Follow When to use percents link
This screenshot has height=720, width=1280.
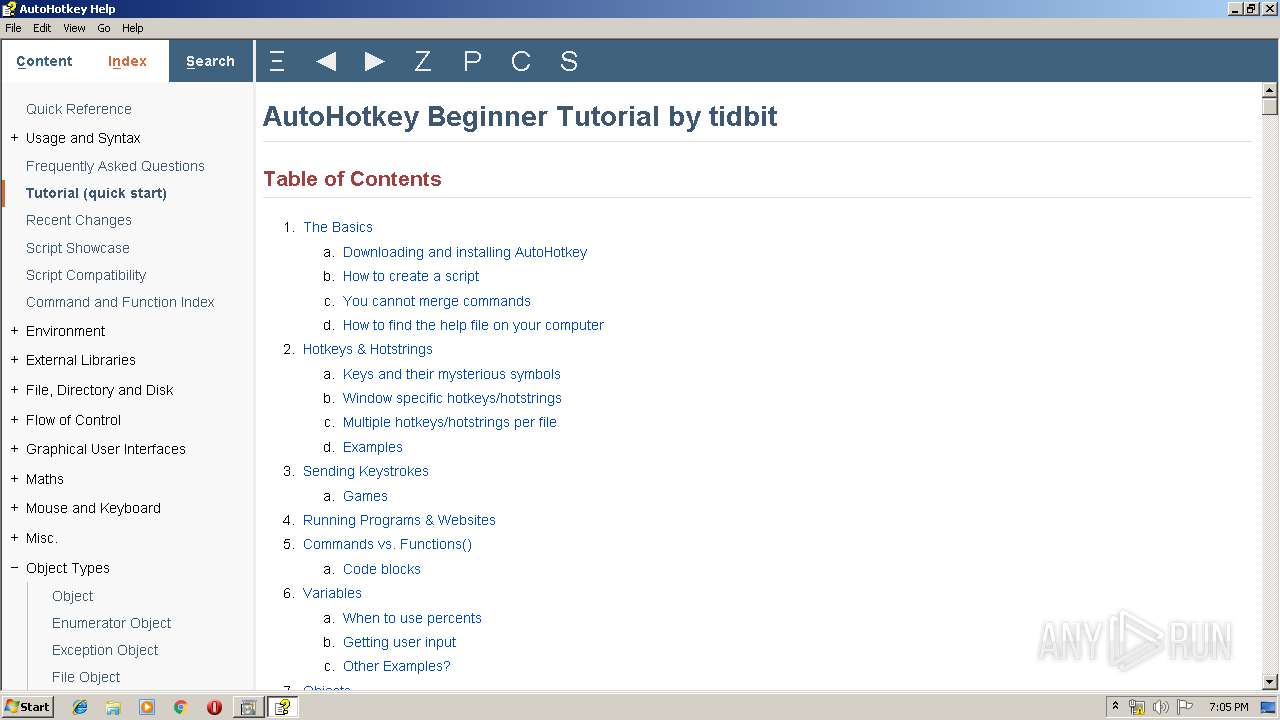pos(412,618)
